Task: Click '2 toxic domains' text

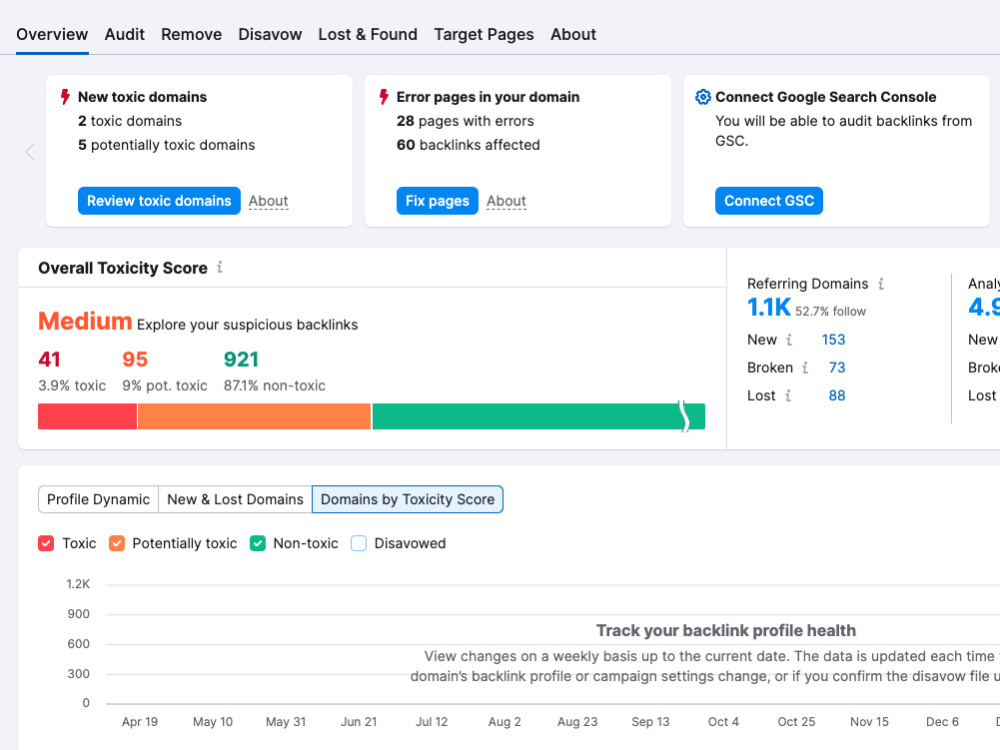Action: tap(130, 121)
